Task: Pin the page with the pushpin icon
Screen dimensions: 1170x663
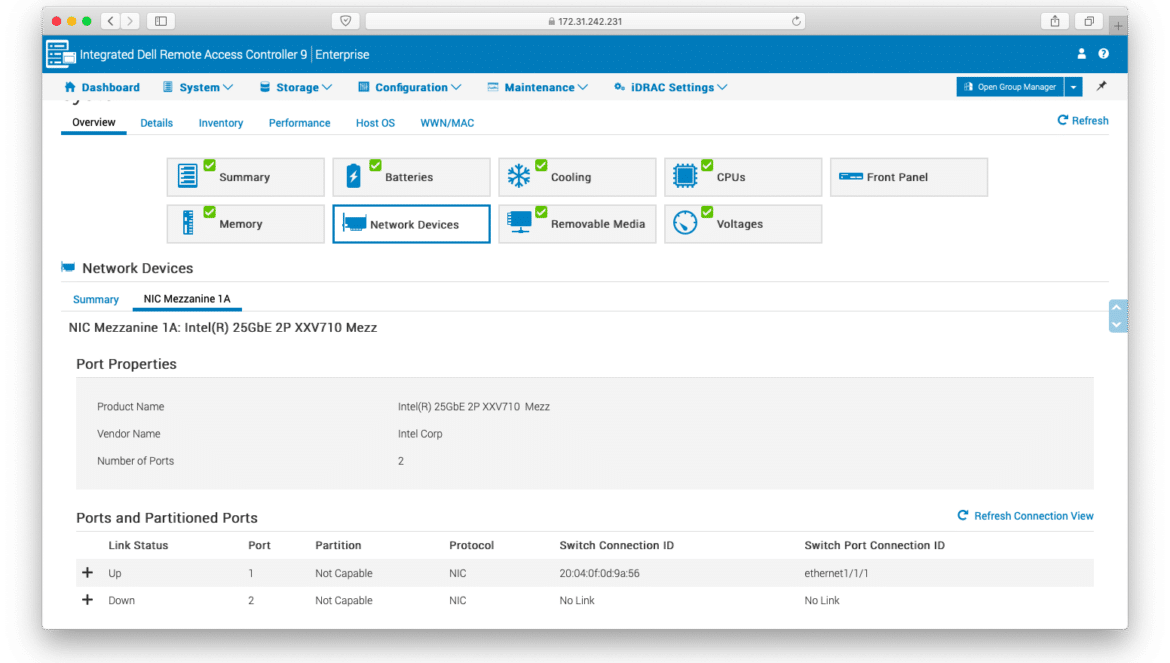Action: [1101, 87]
